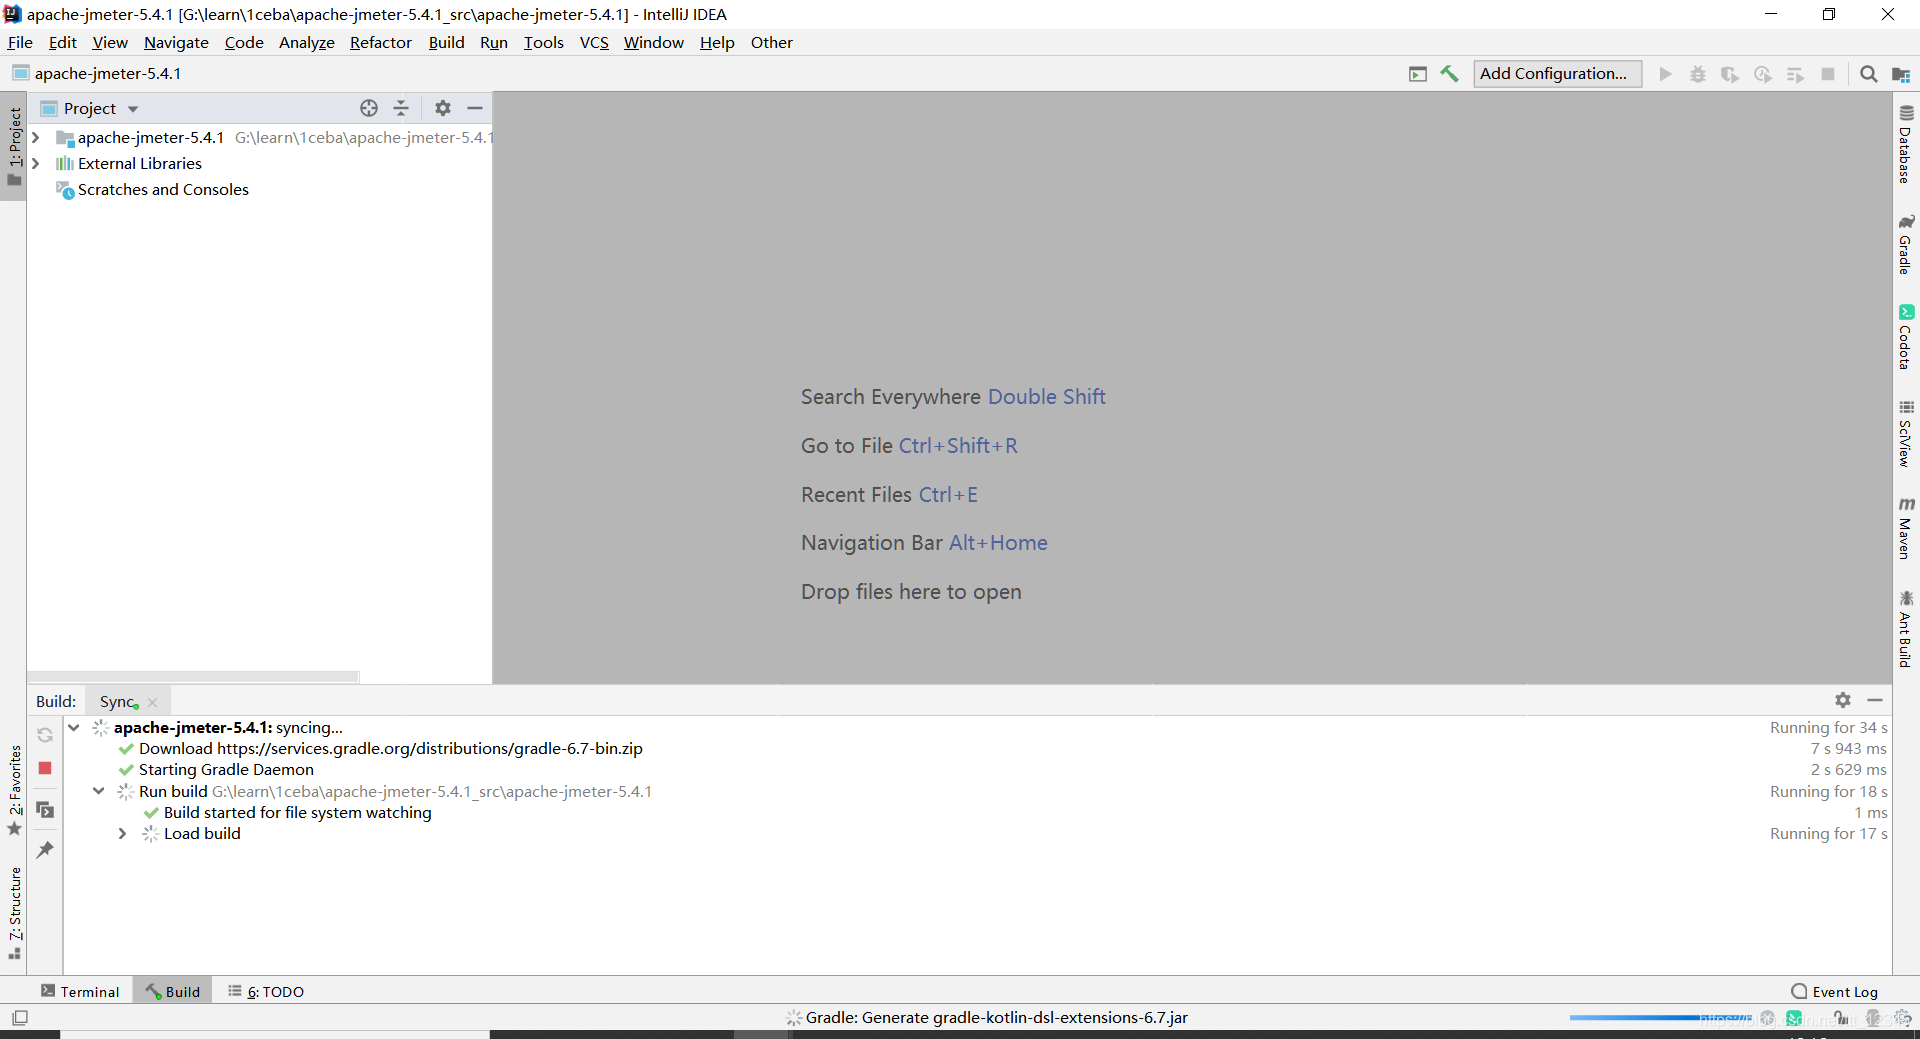Click Run with Coverage icon
Screen dimensions: 1920x1039
(1730, 74)
